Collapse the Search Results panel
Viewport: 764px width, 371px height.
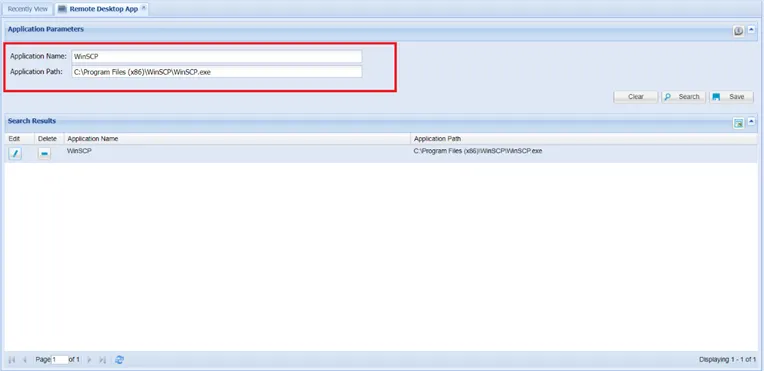751,121
